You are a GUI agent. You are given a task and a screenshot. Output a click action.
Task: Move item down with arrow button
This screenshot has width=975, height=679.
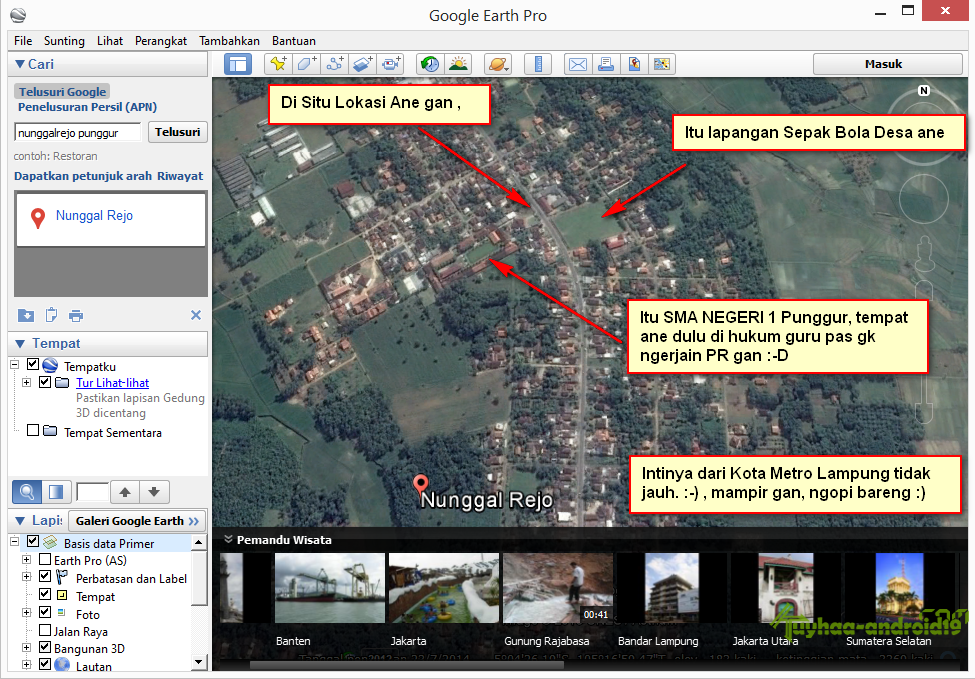tap(154, 492)
